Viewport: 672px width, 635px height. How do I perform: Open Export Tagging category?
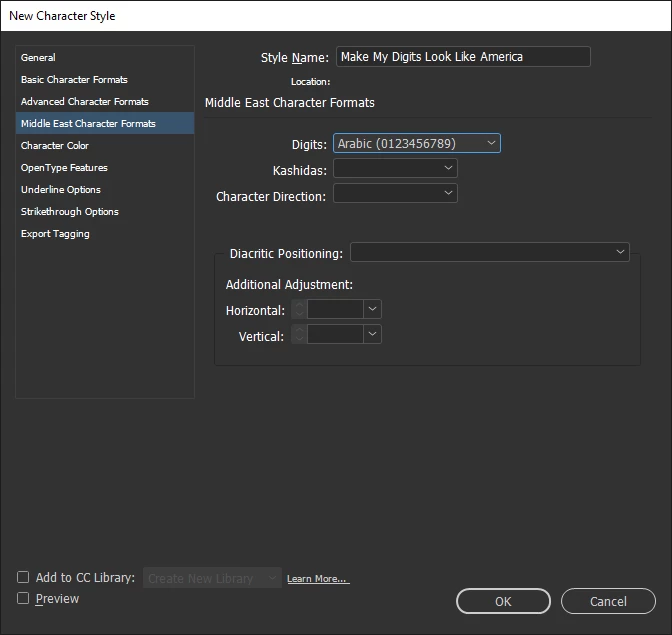105,234
